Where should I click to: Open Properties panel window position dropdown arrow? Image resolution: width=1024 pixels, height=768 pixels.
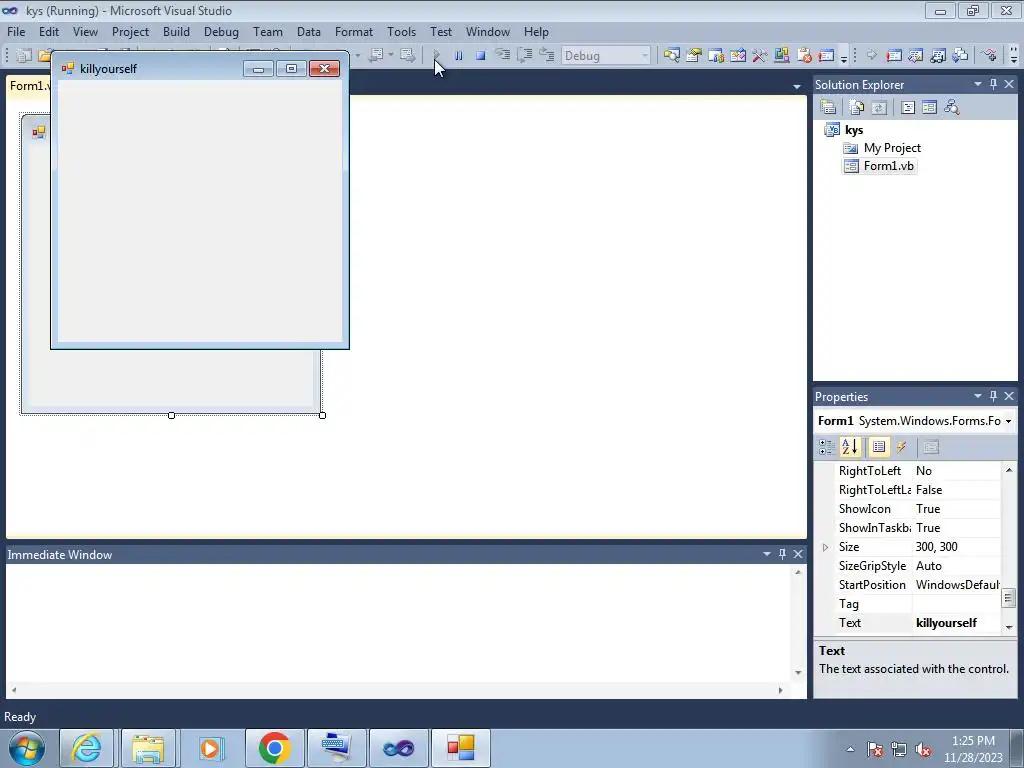pyautogui.click(x=978, y=396)
